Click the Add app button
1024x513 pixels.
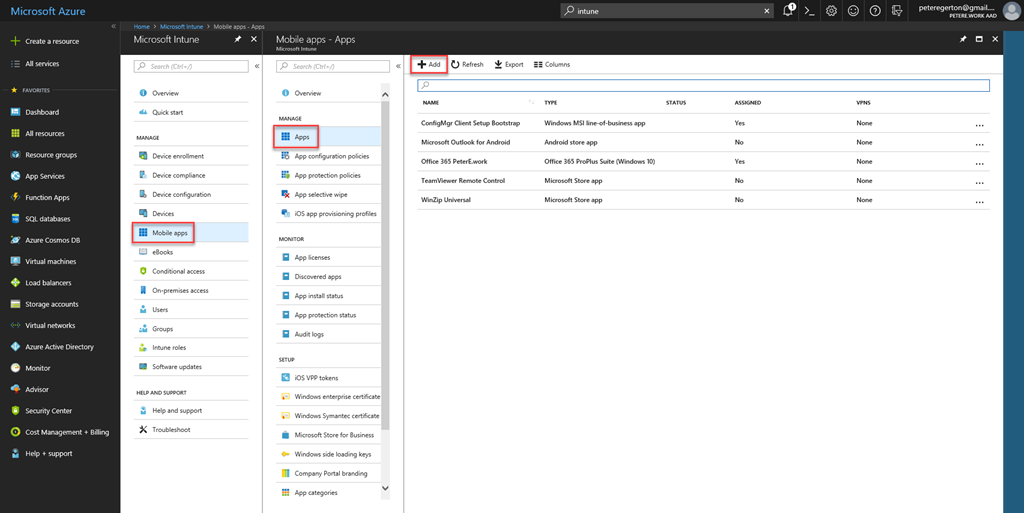point(429,64)
